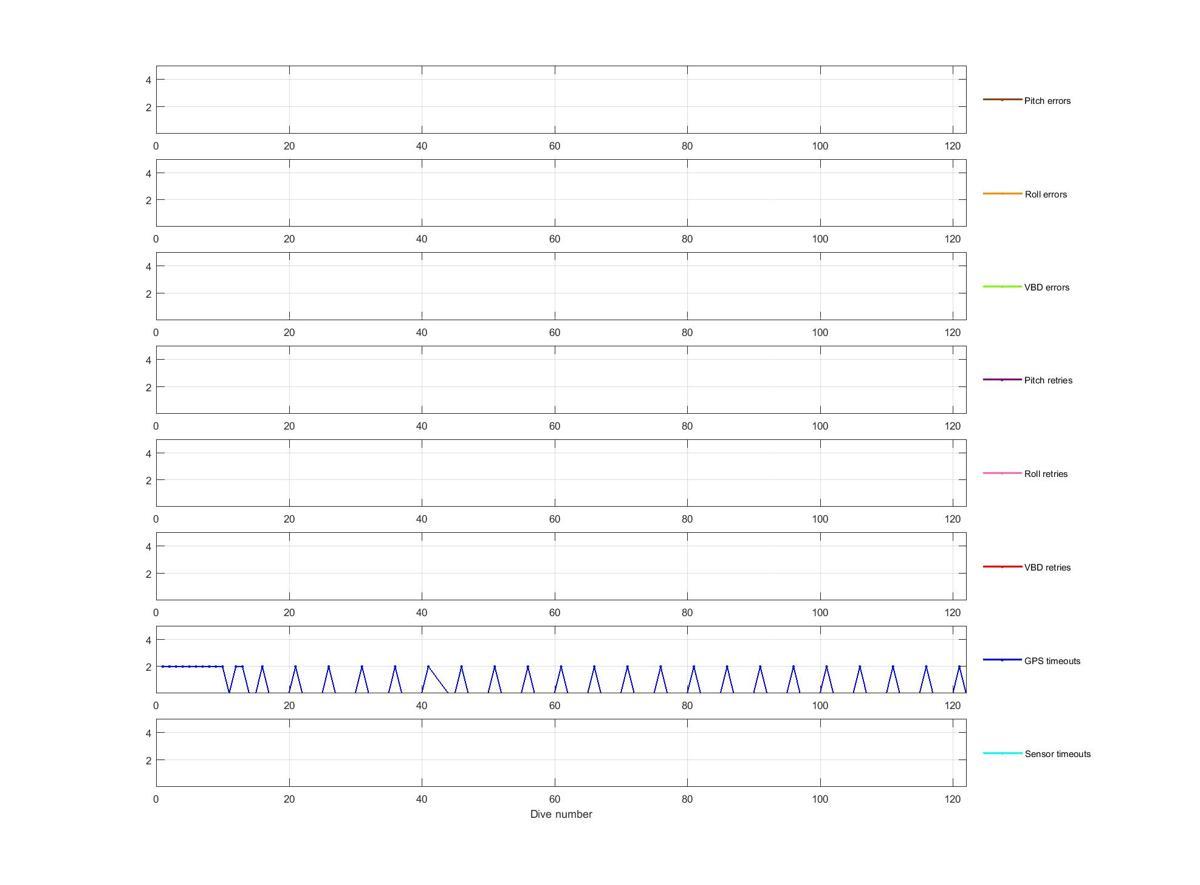
Task: Click tick label 120 under the VBD retries plot
Action: (953, 613)
